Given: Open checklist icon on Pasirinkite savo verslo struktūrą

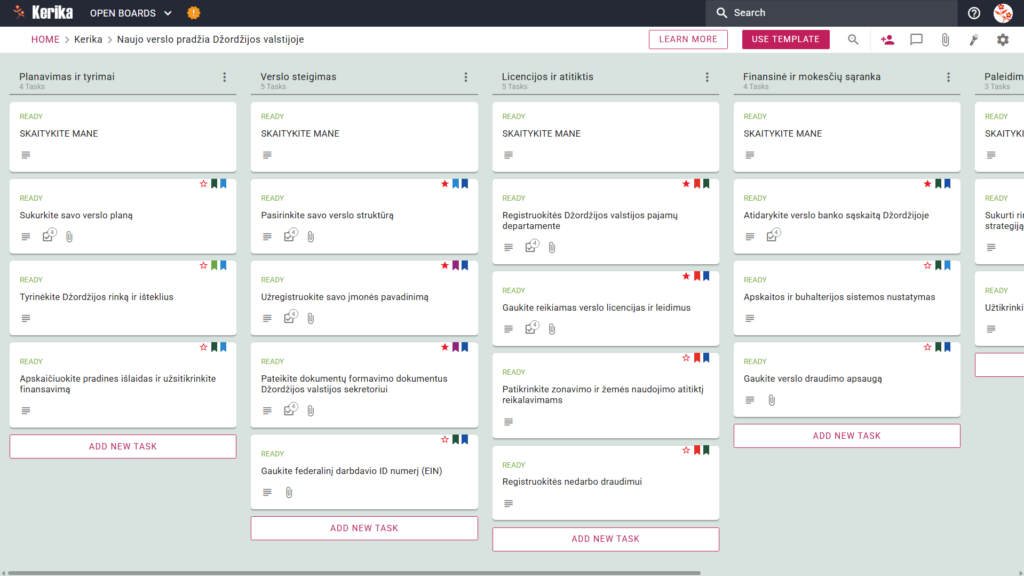Looking at the screenshot, I should [x=291, y=236].
